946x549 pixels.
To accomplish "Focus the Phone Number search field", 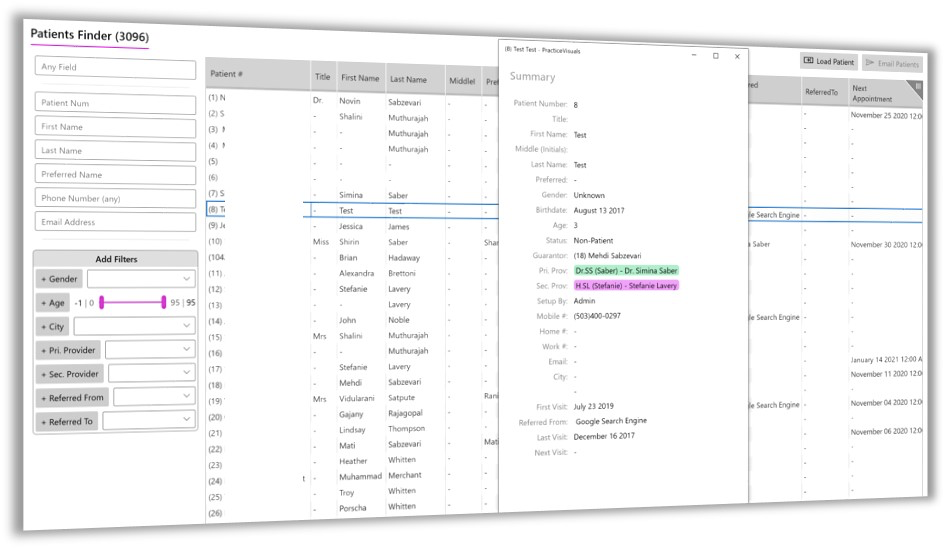I will tap(116, 198).
